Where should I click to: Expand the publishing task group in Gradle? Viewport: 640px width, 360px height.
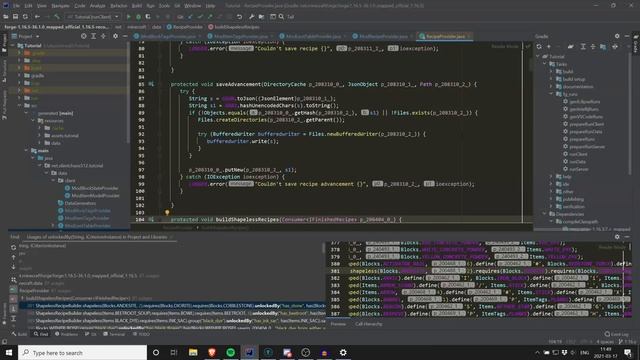[x=551, y=199]
